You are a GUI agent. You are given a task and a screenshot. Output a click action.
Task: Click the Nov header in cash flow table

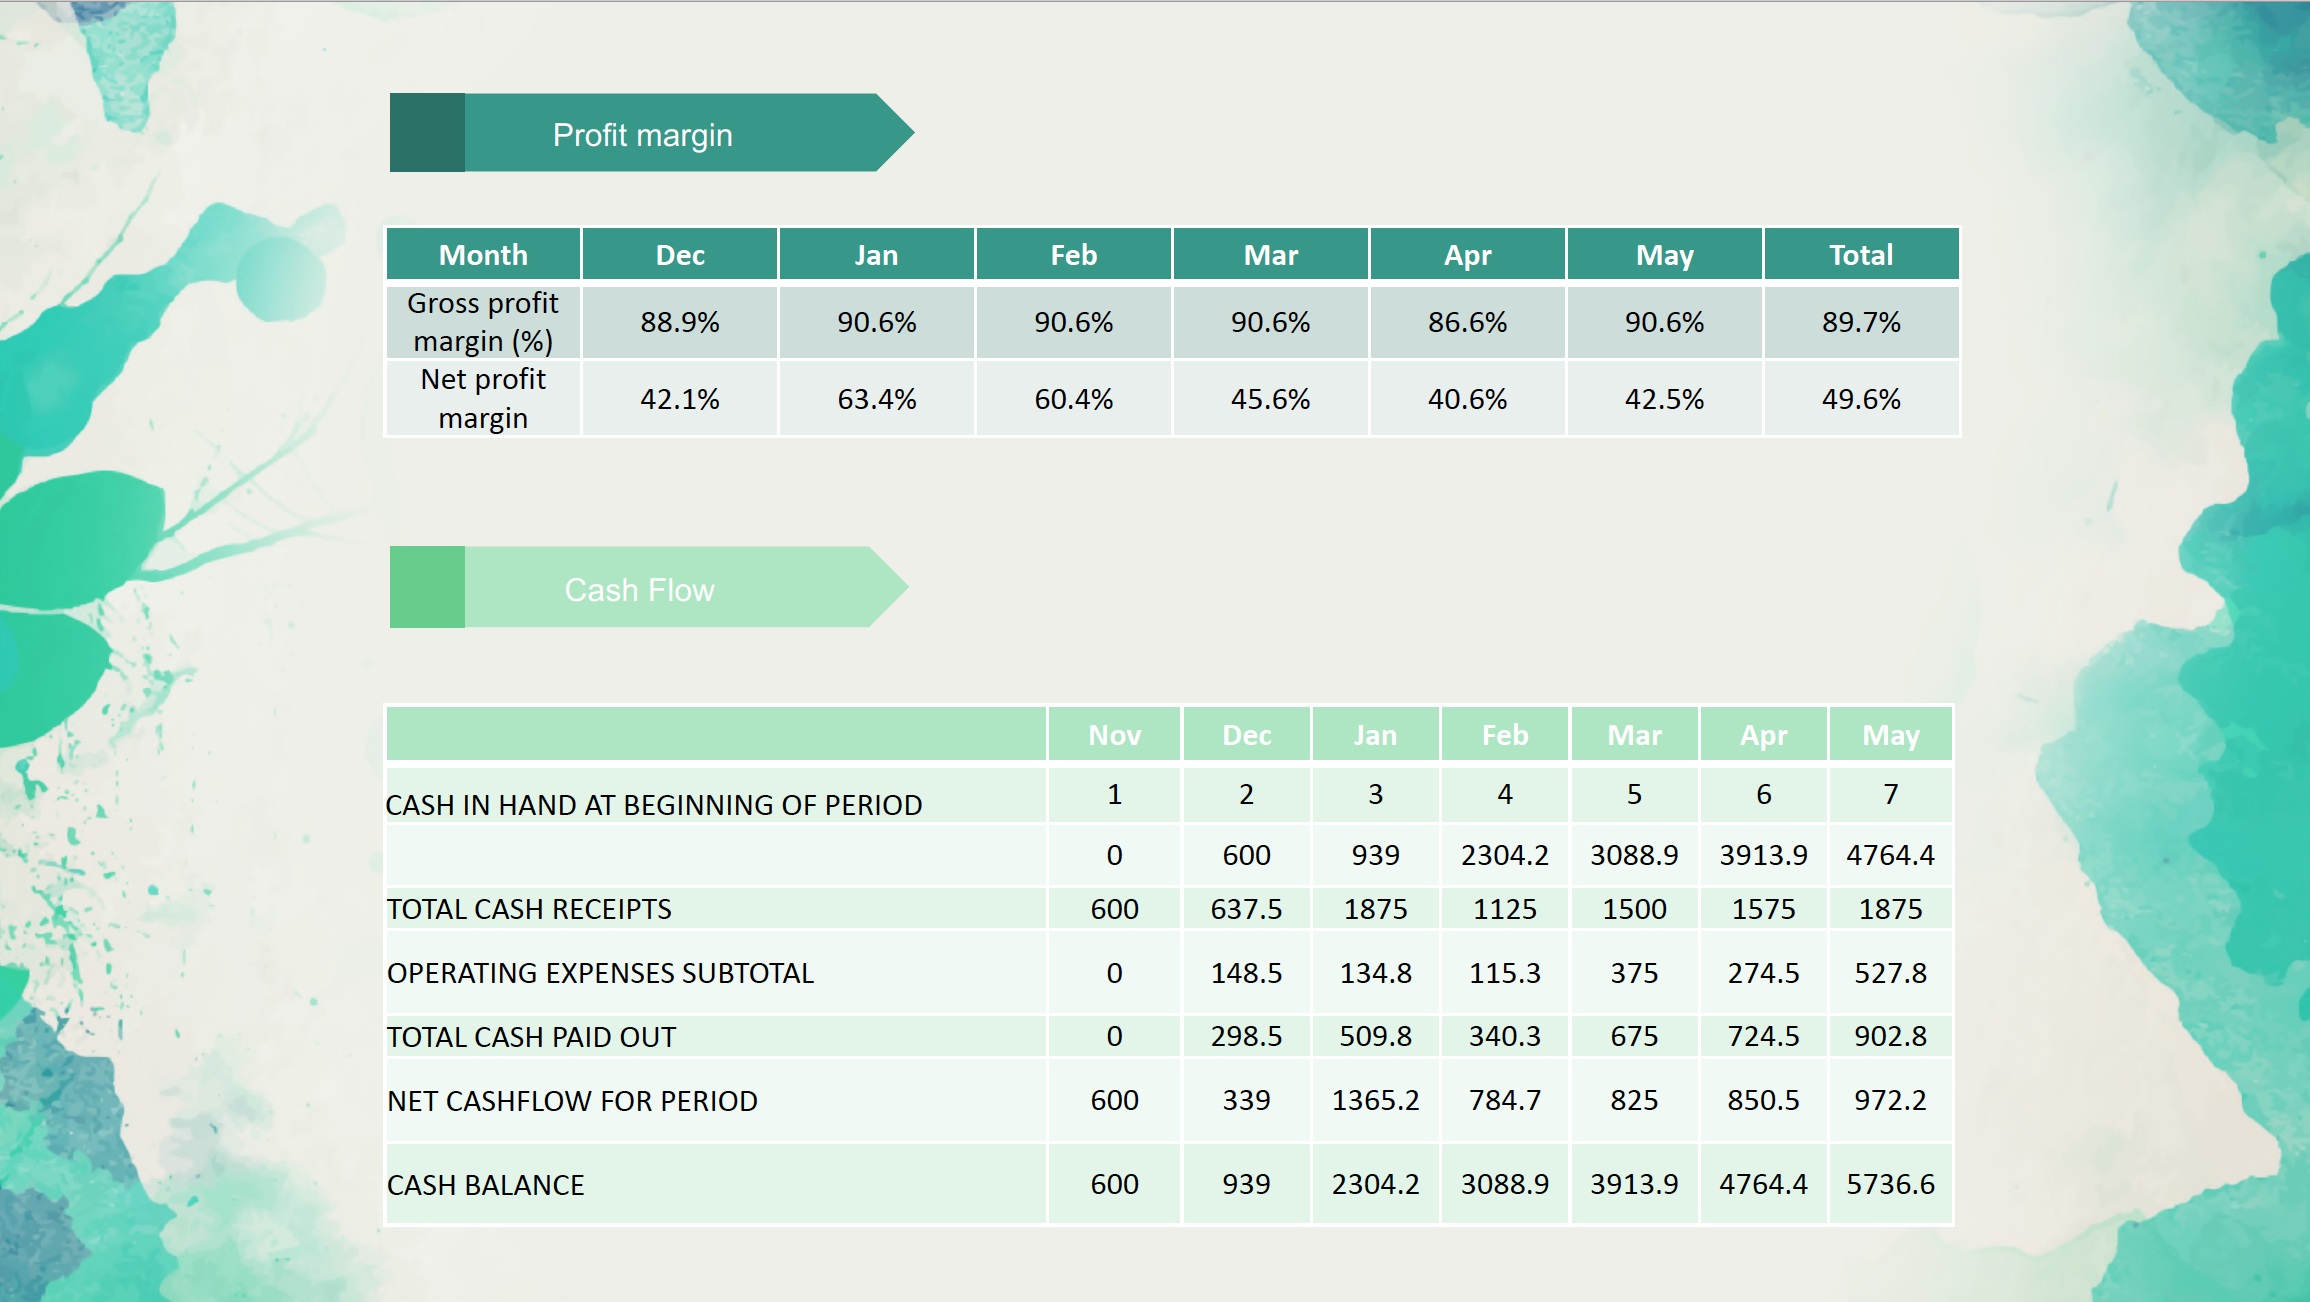[1114, 734]
